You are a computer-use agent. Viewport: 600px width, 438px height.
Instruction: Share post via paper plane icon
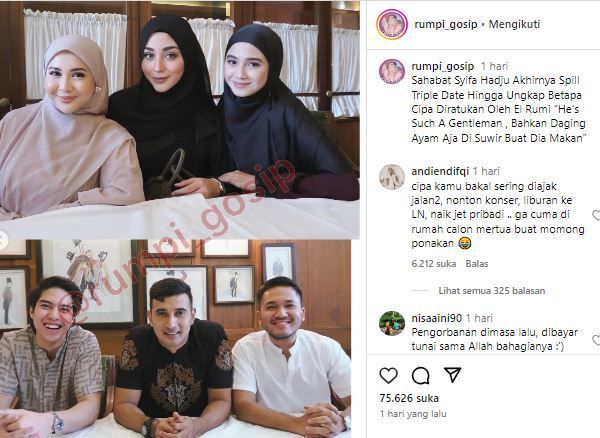453,374
